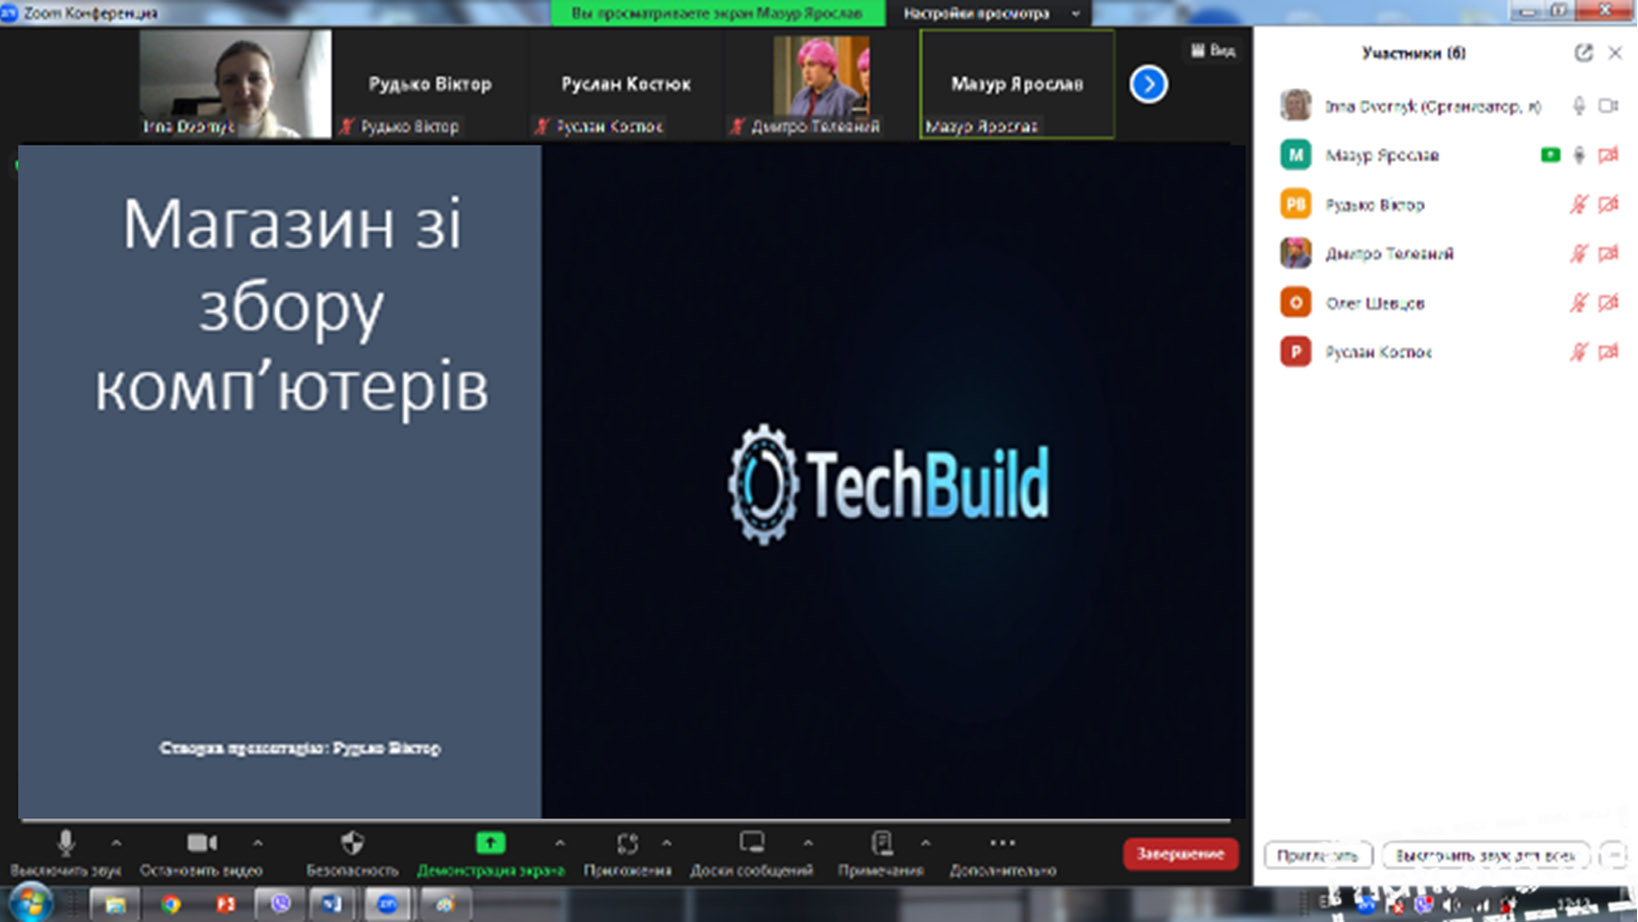
Task: Click Рудько Віктор camera-off icon
Action: (x=1608, y=204)
